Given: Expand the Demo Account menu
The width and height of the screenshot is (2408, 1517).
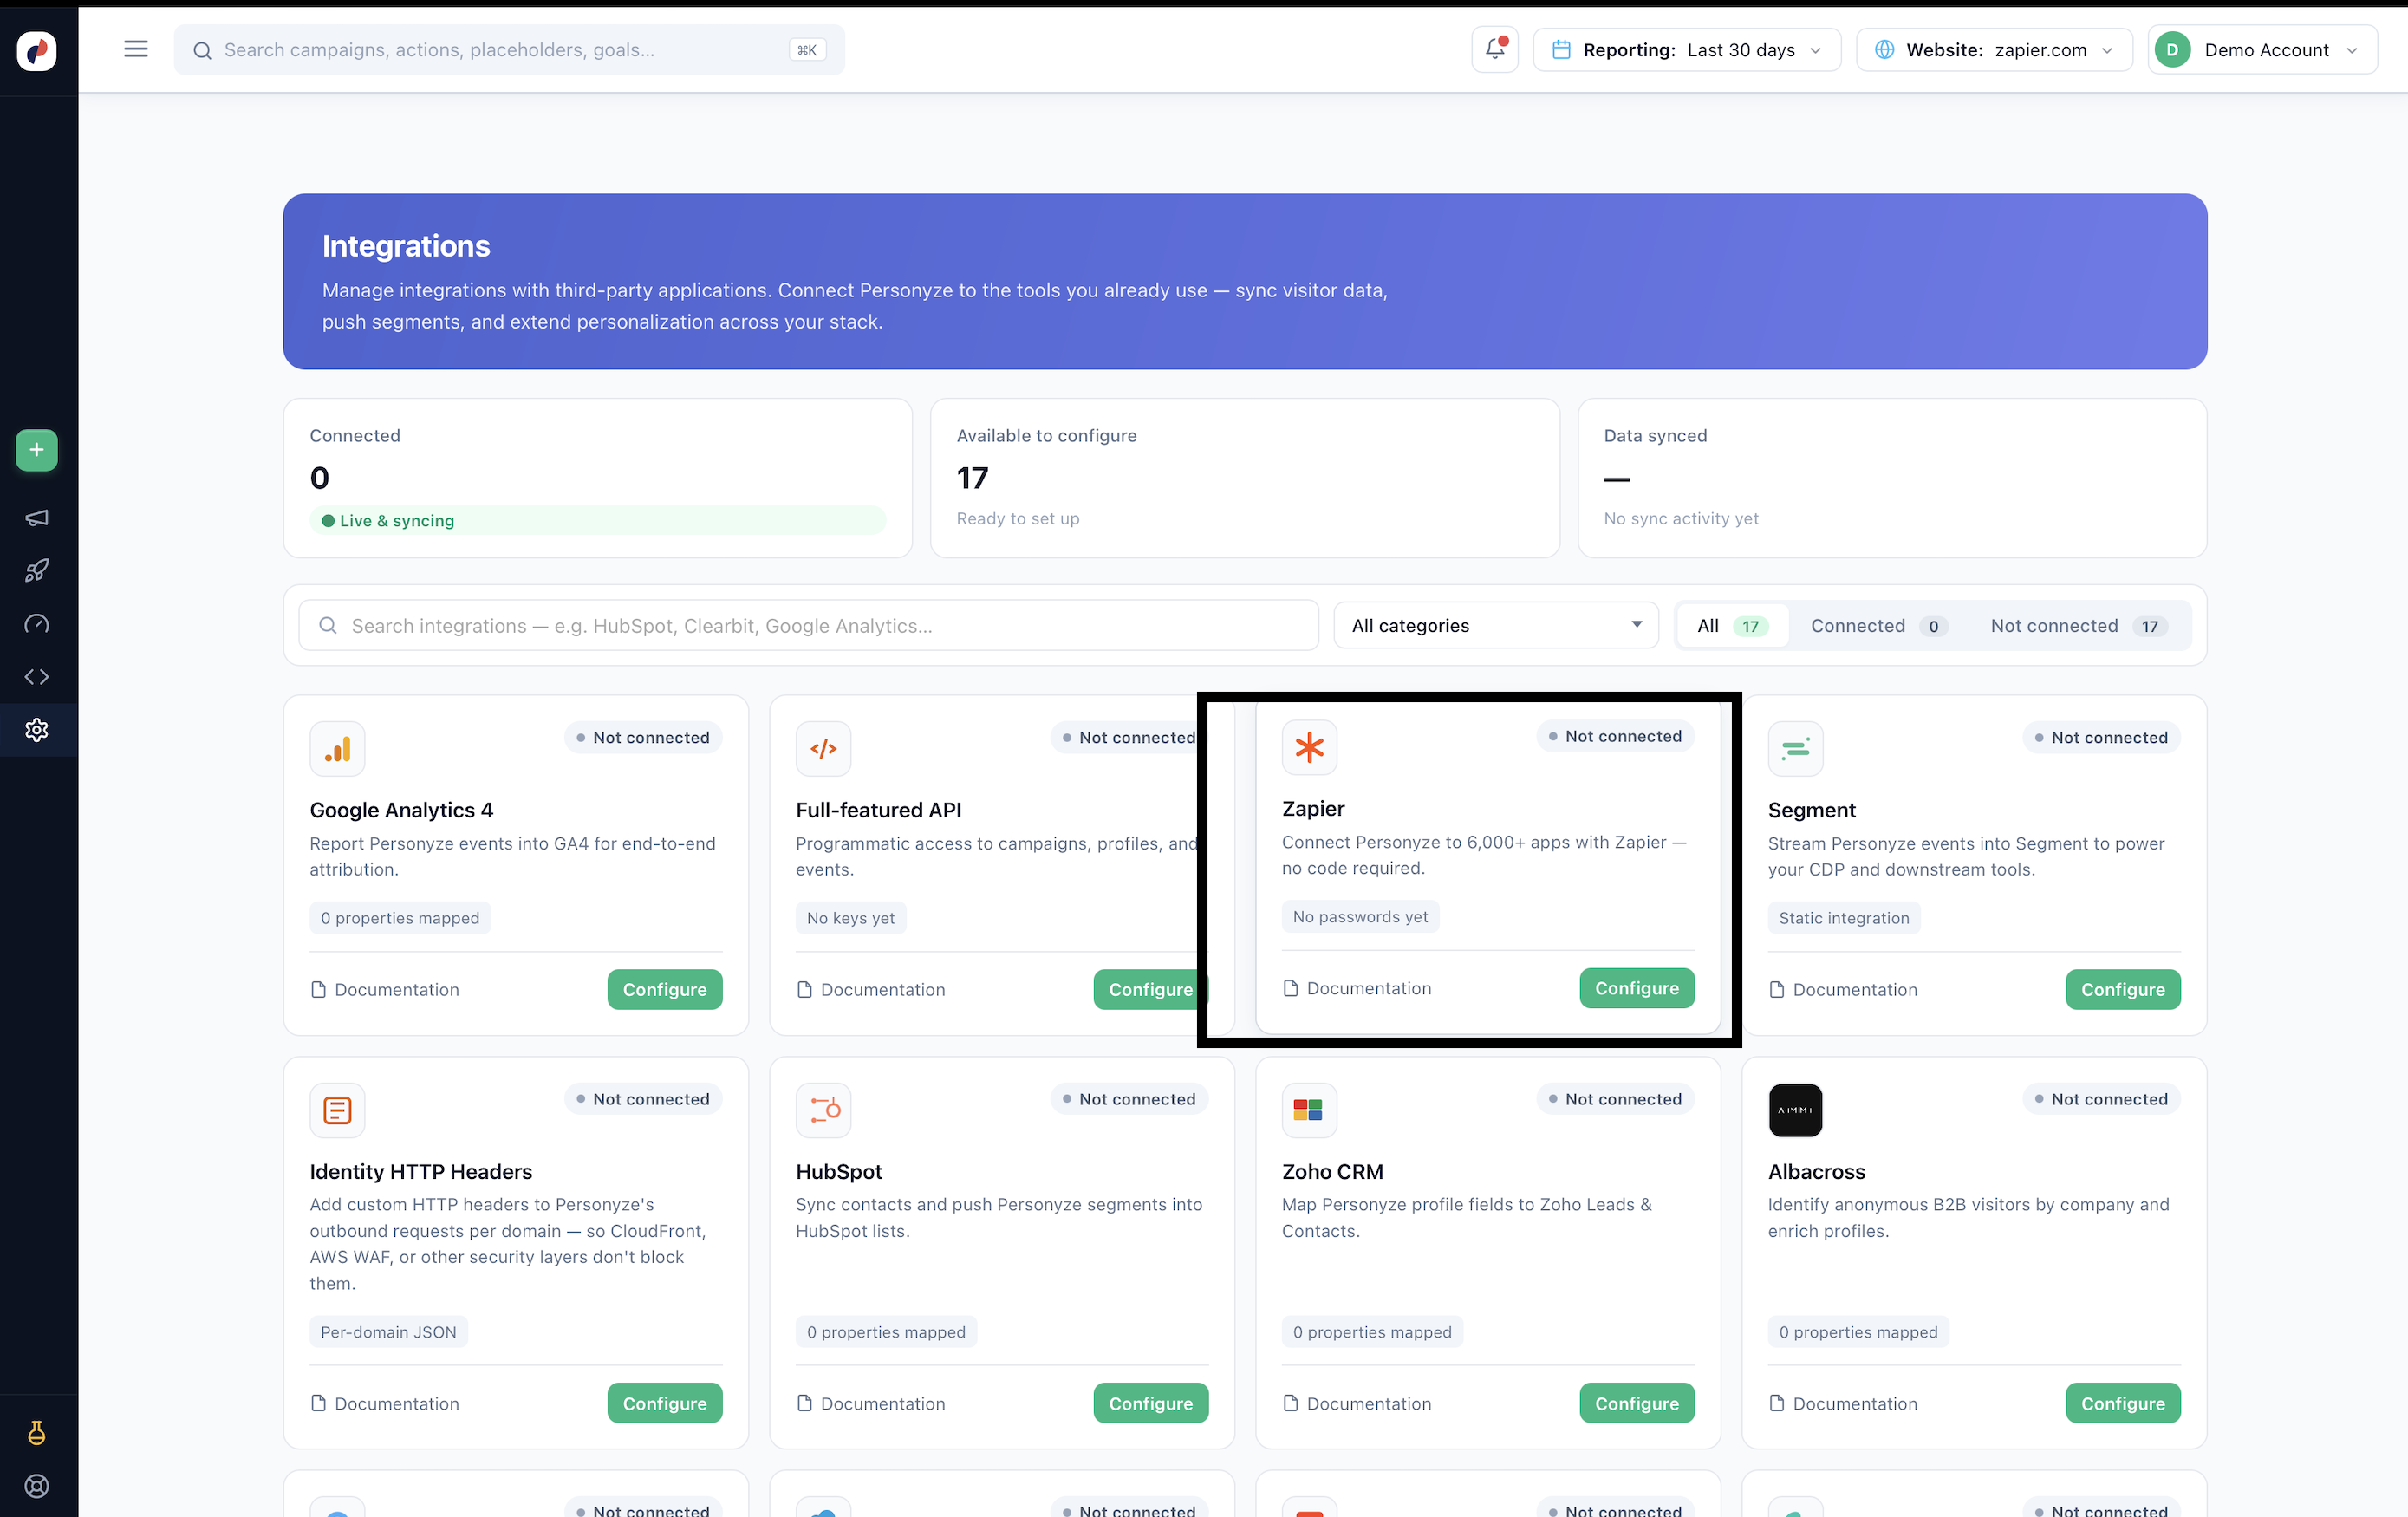Looking at the screenshot, I should coord(2262,50).
